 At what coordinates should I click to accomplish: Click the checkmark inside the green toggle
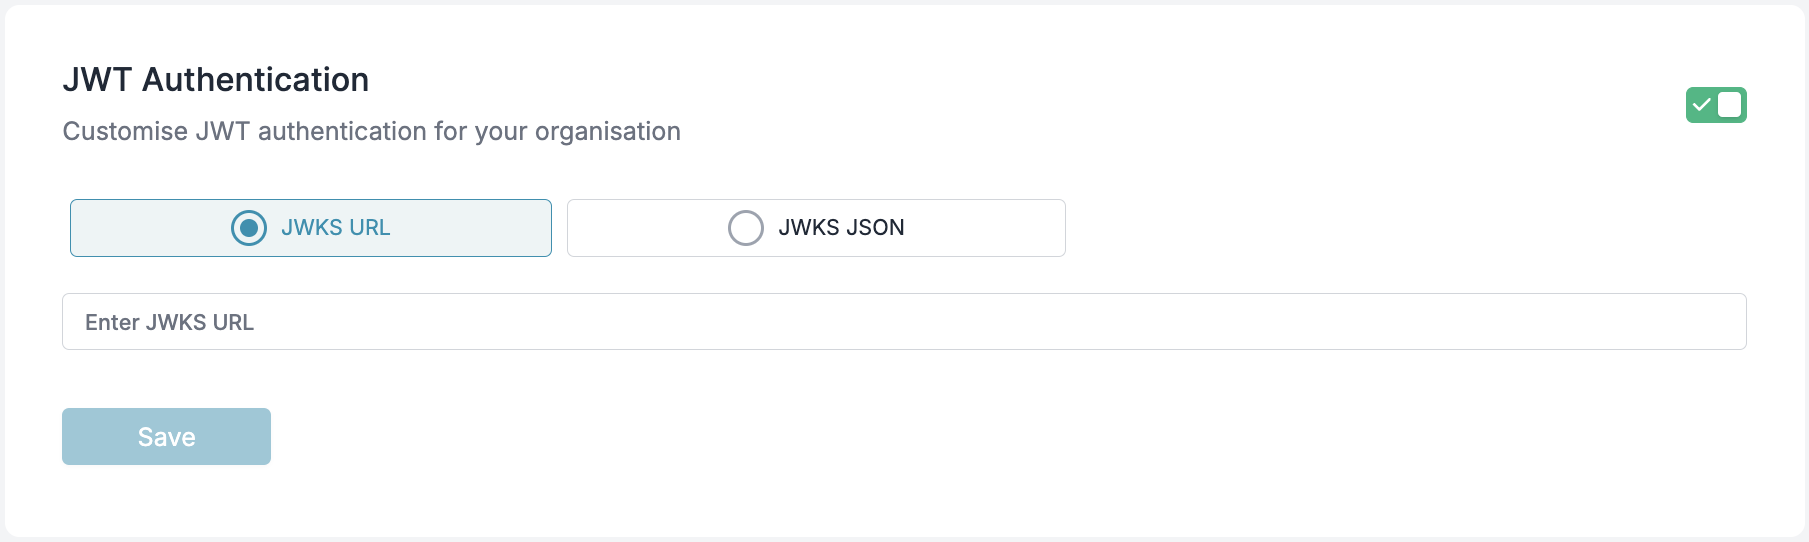(x=1702, y=105)
